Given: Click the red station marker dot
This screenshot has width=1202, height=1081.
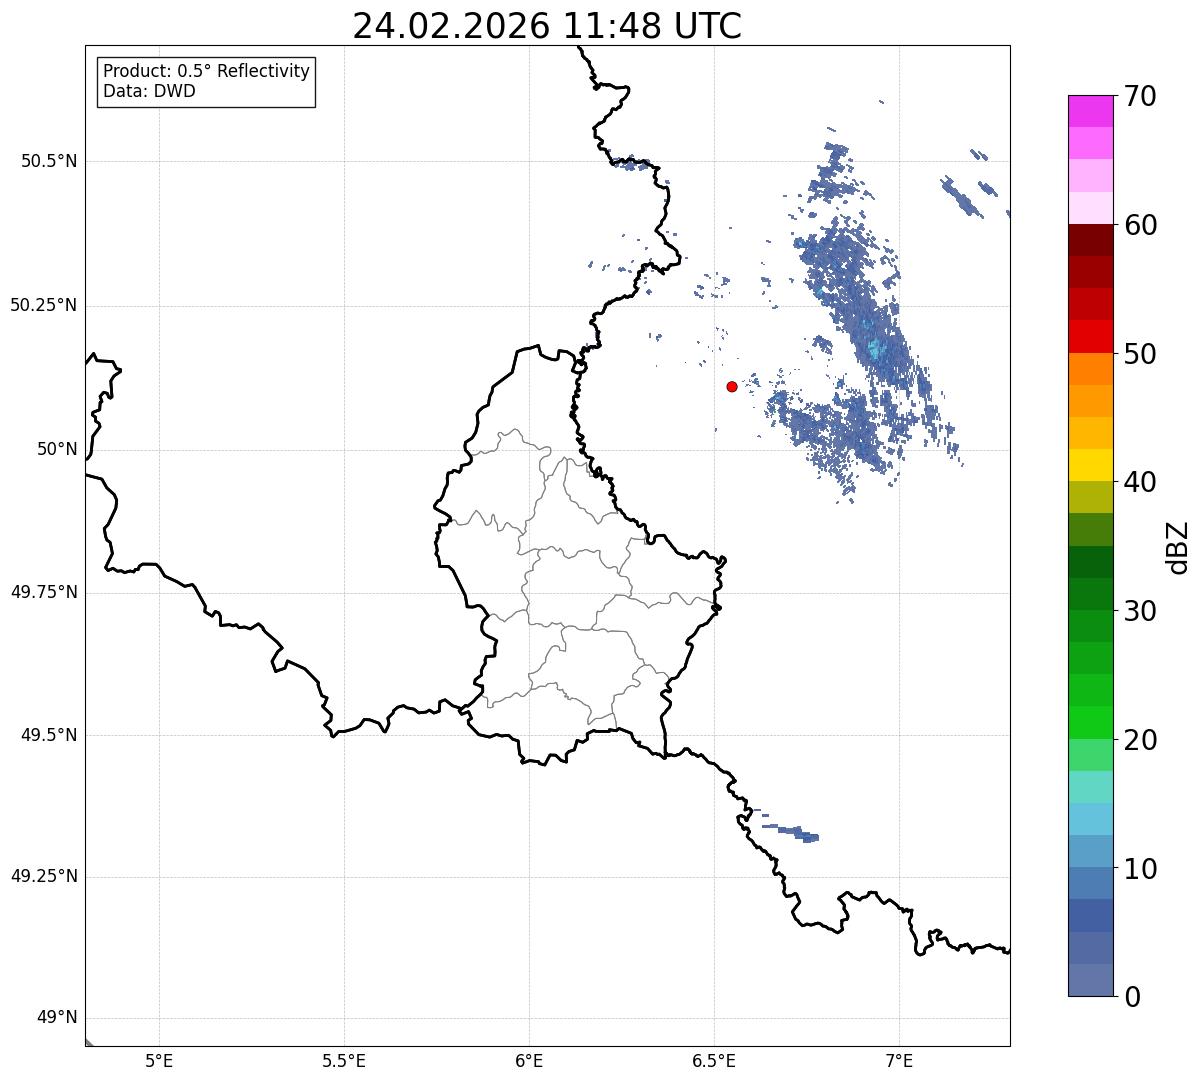Looking at the screenshot, I should point(732,386).
